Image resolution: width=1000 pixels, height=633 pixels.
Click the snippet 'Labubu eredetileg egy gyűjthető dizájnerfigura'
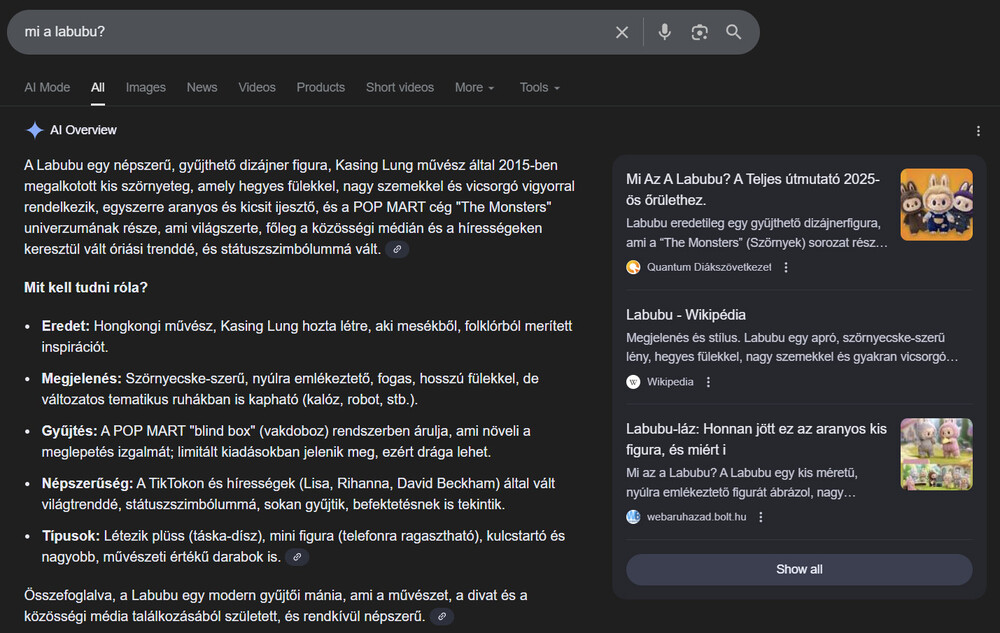tap(756, 233)
